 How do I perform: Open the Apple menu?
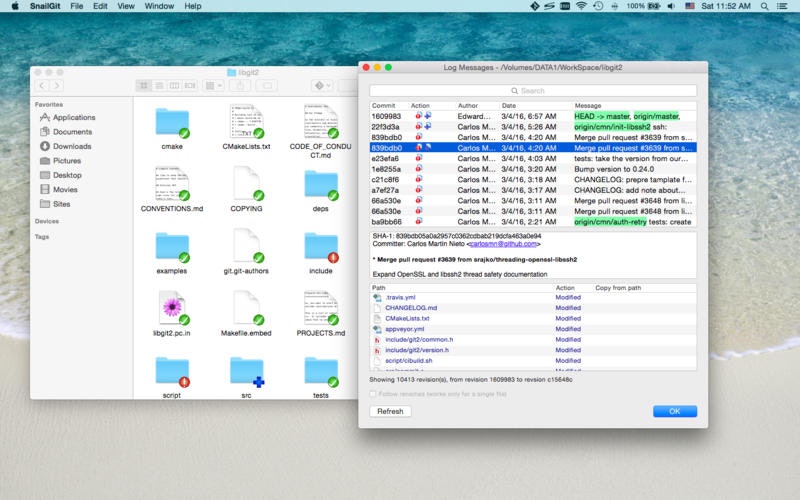click(15, 6)
